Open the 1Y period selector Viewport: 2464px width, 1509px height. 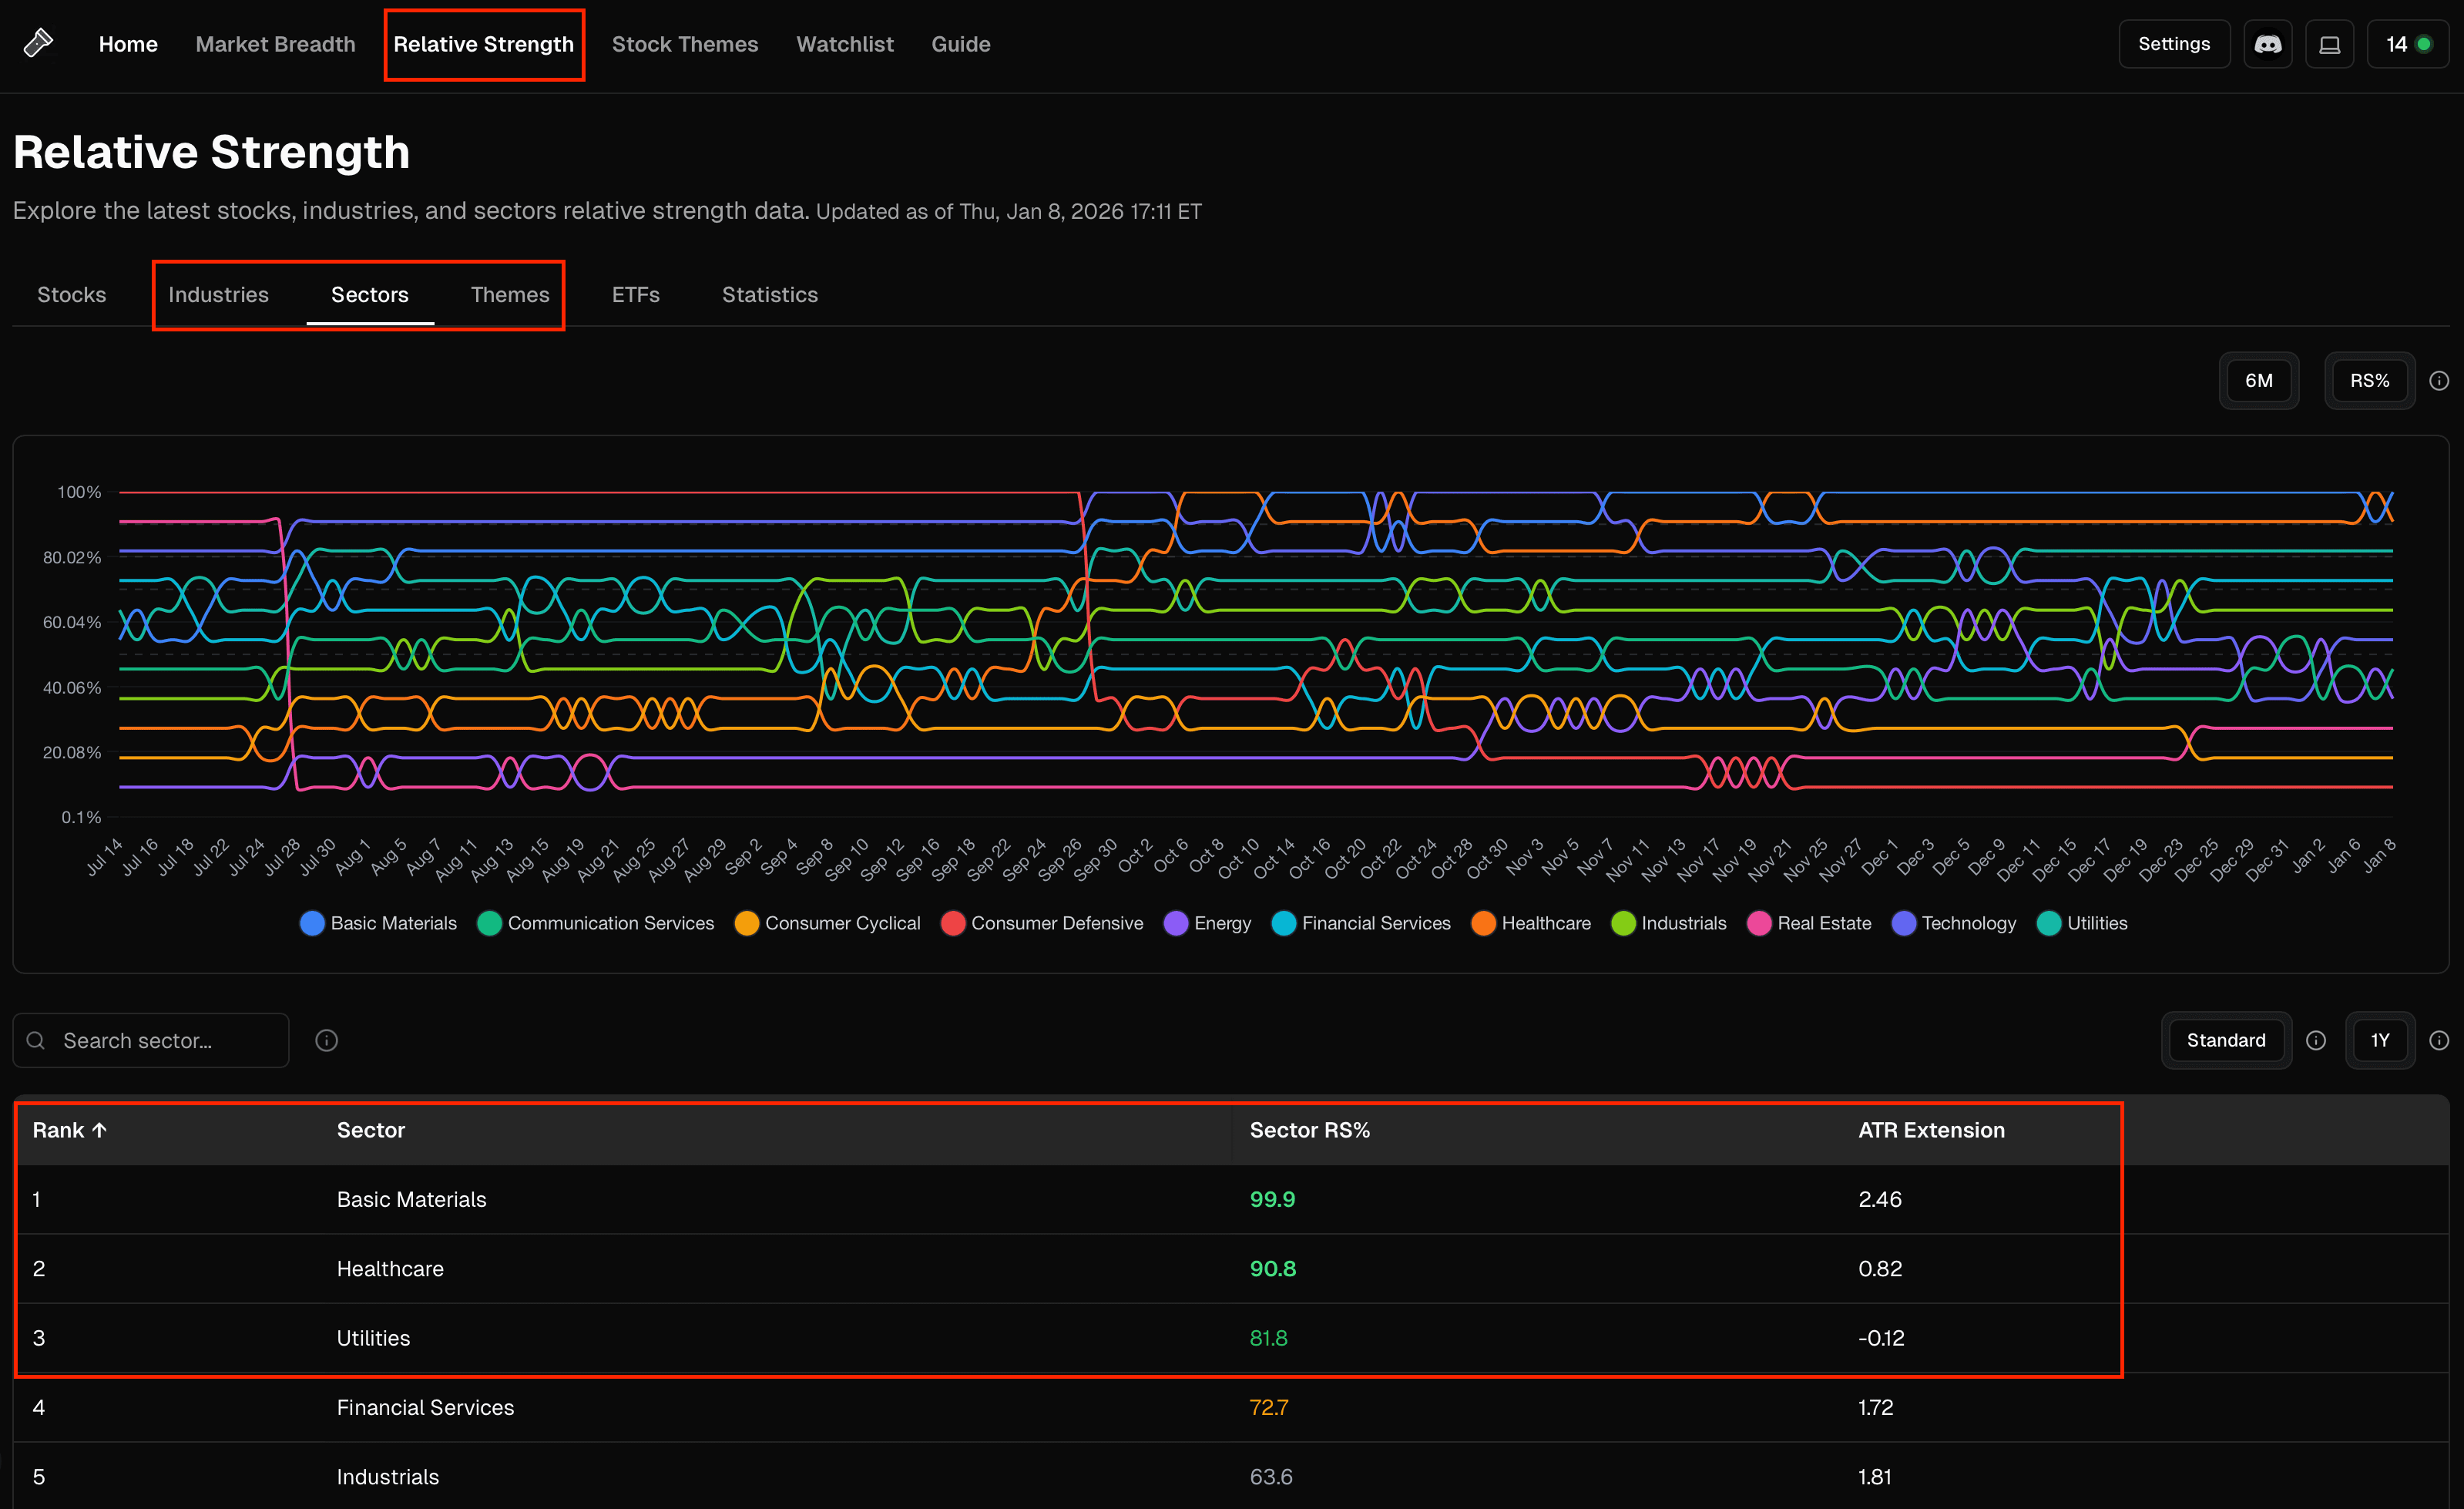point(2379,1040)
